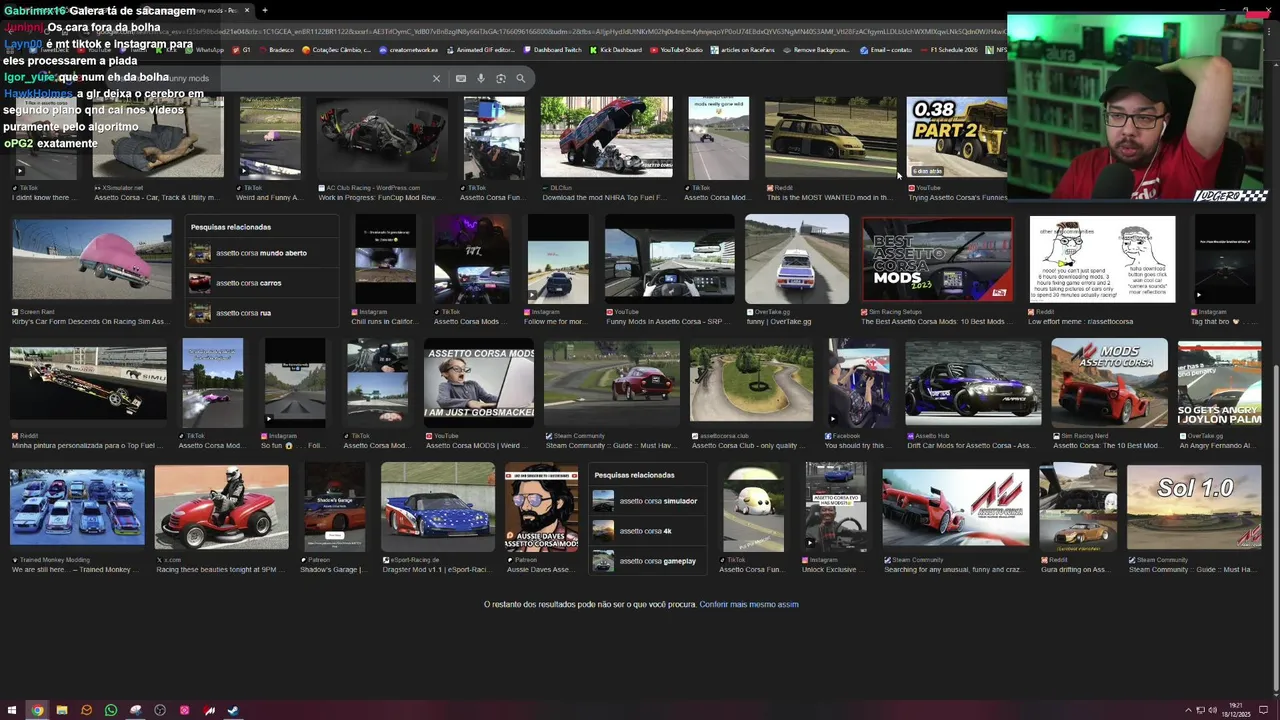Open the 'Sol 1.0' Steam Community thumbnail

click(x=1194, y=506)
